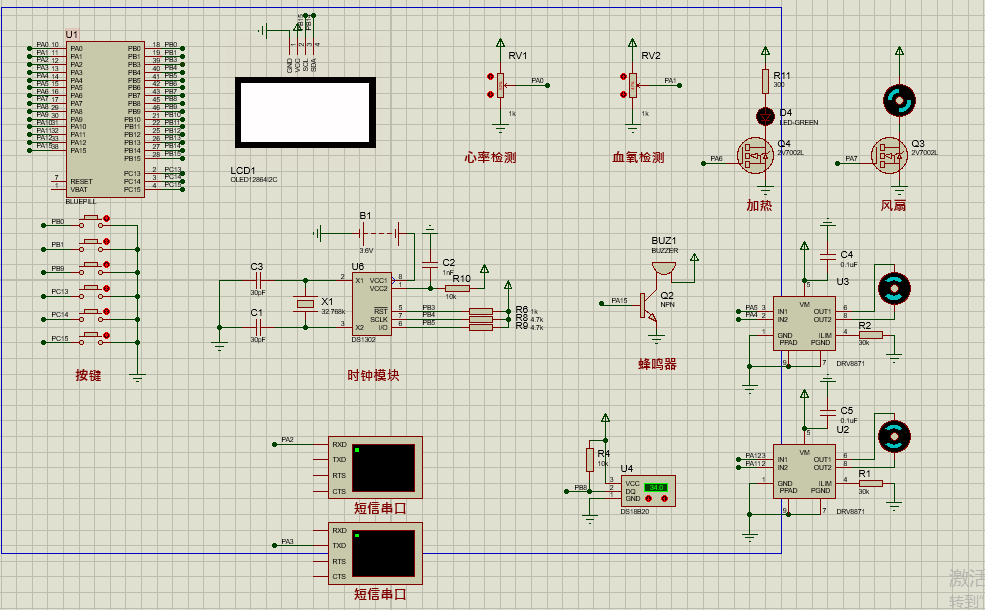Push the key switch on the PC15 line
The width and height of the screenshot is (985, 610).
click(92, 338)
